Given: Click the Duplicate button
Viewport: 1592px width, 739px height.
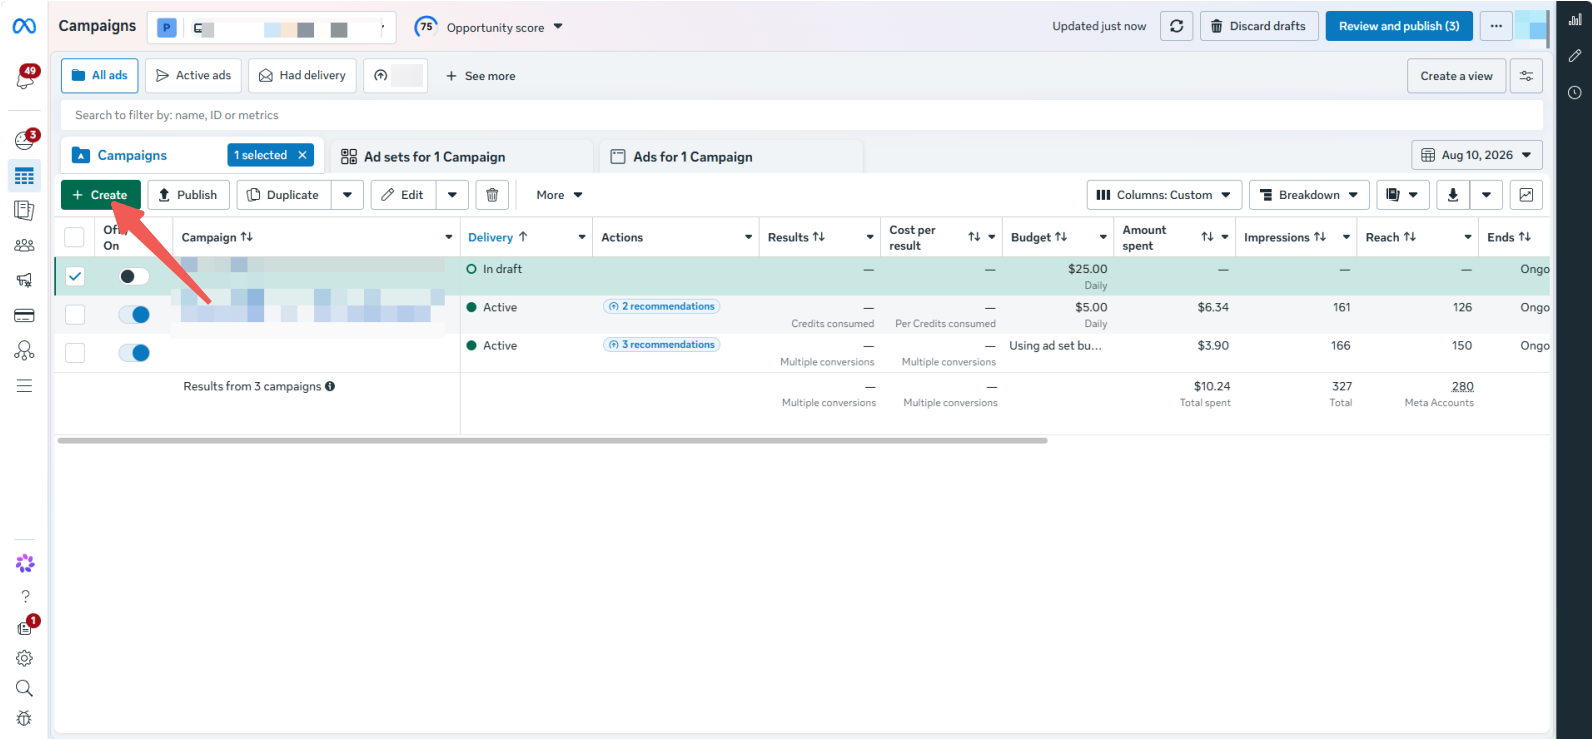Looking at the screenshot, I should [284, 195].
